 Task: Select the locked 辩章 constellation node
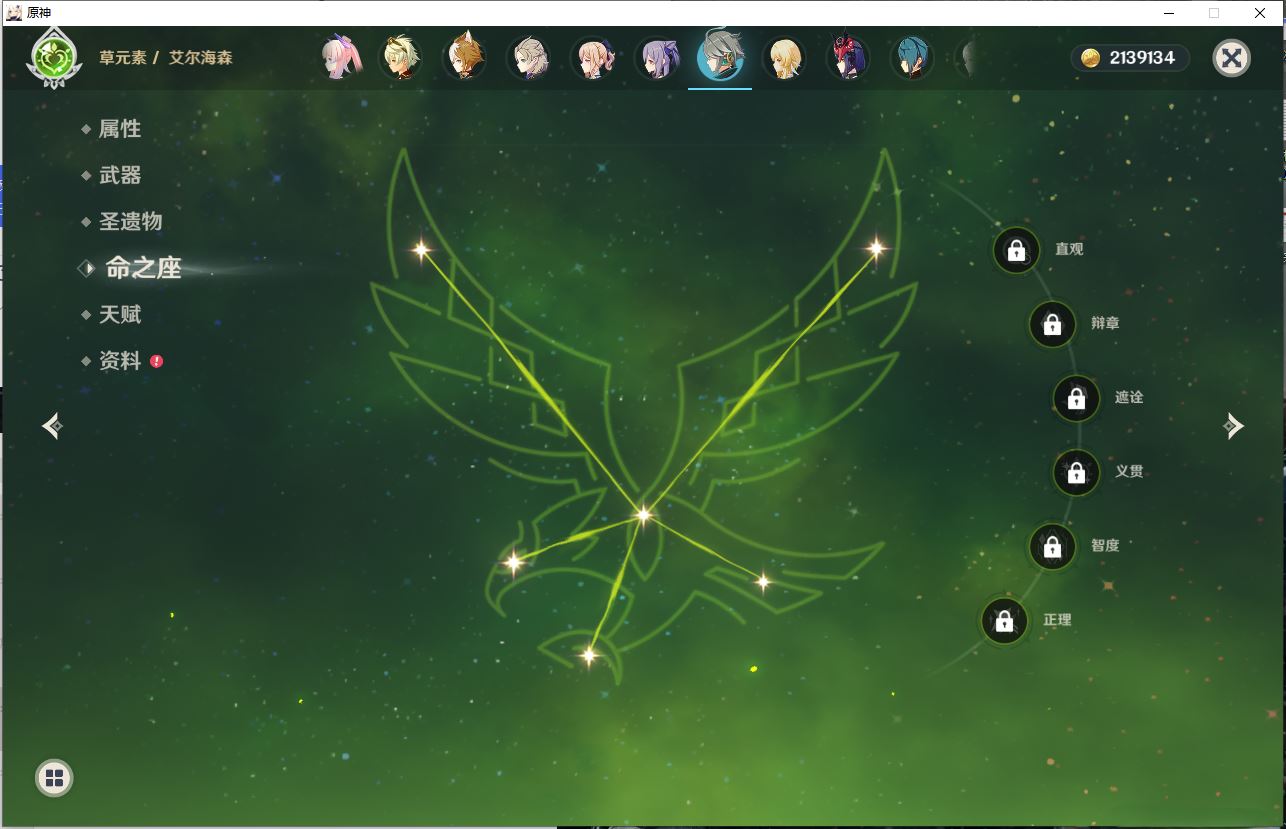1052,324
